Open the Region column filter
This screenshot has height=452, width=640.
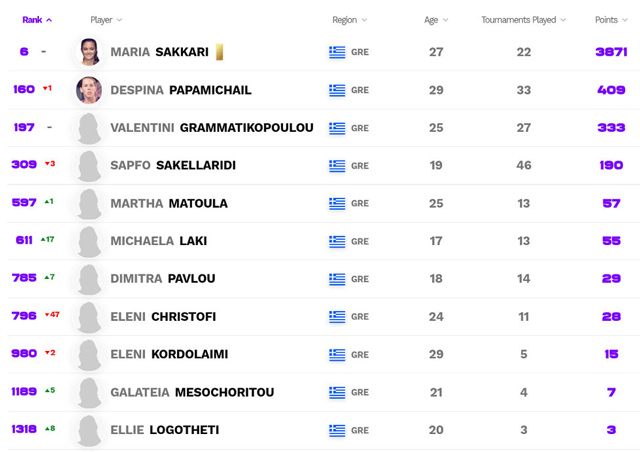350,20
